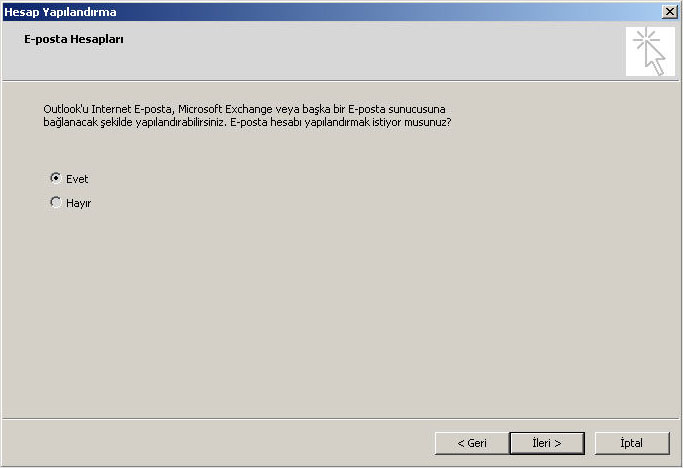Click the Hesap Yapılandırma title bar

331,12
